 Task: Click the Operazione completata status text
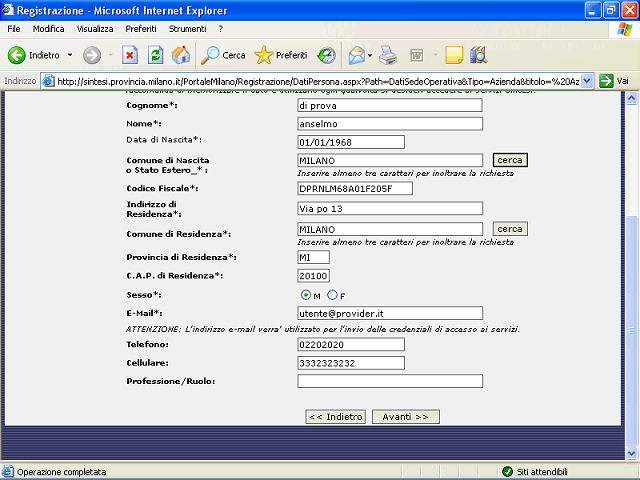[x=61, y=472]
